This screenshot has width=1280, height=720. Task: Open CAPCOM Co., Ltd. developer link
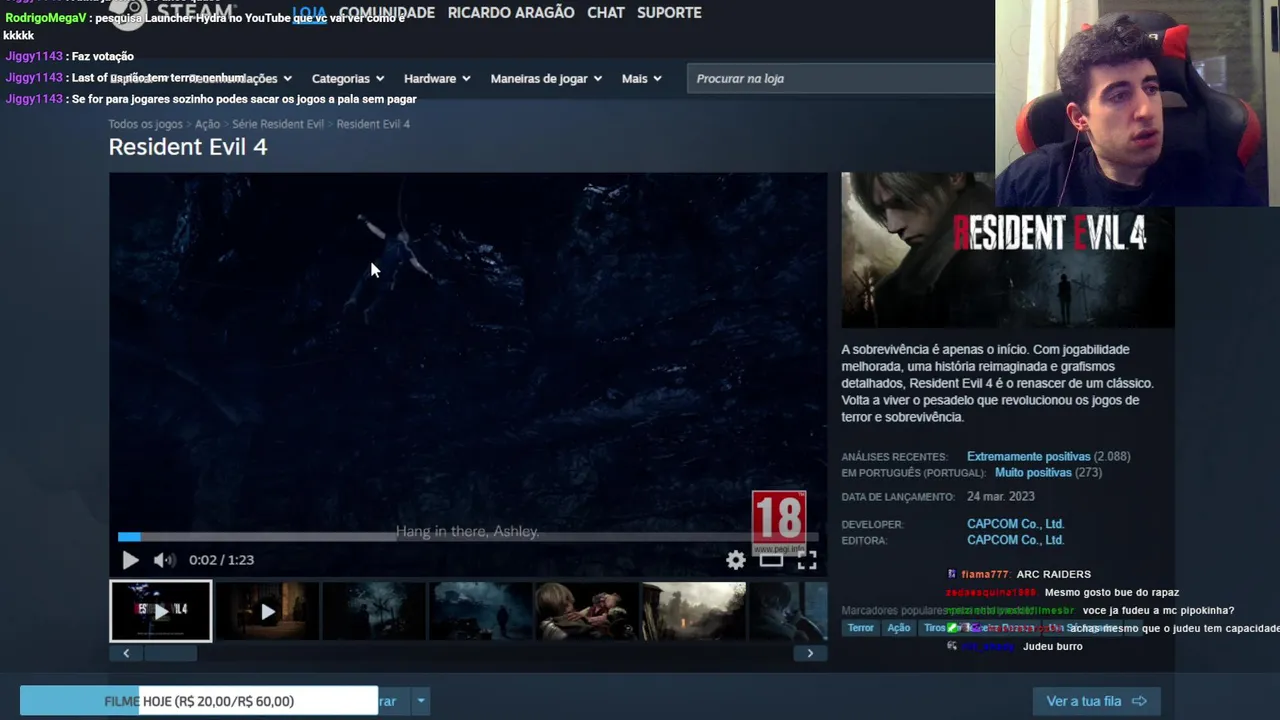(1015, 524)
